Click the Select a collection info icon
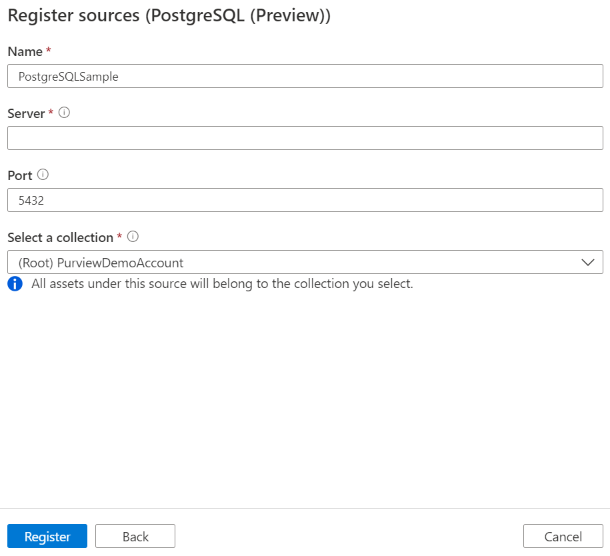610x556 pixels. pos(133,237)
